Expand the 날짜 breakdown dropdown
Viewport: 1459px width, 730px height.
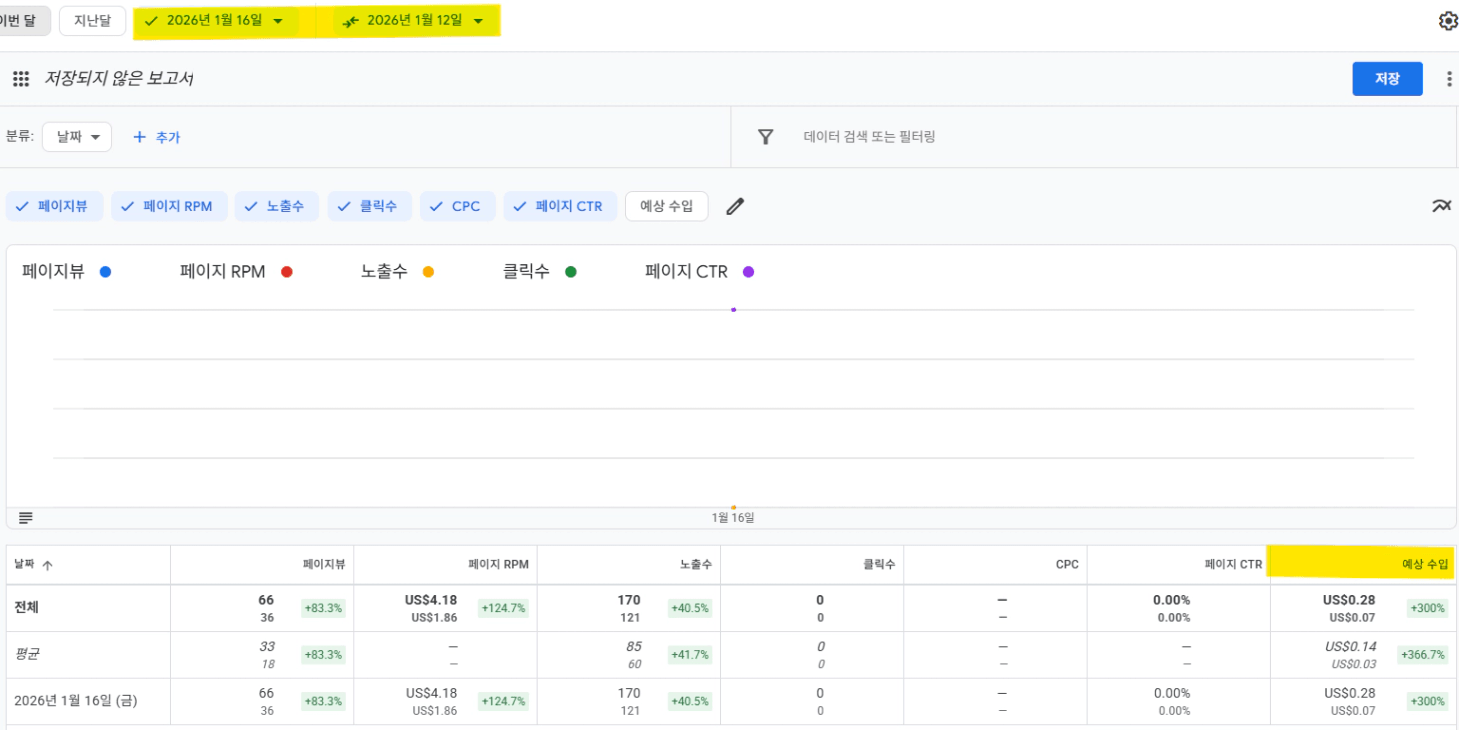tap(77, 137)
